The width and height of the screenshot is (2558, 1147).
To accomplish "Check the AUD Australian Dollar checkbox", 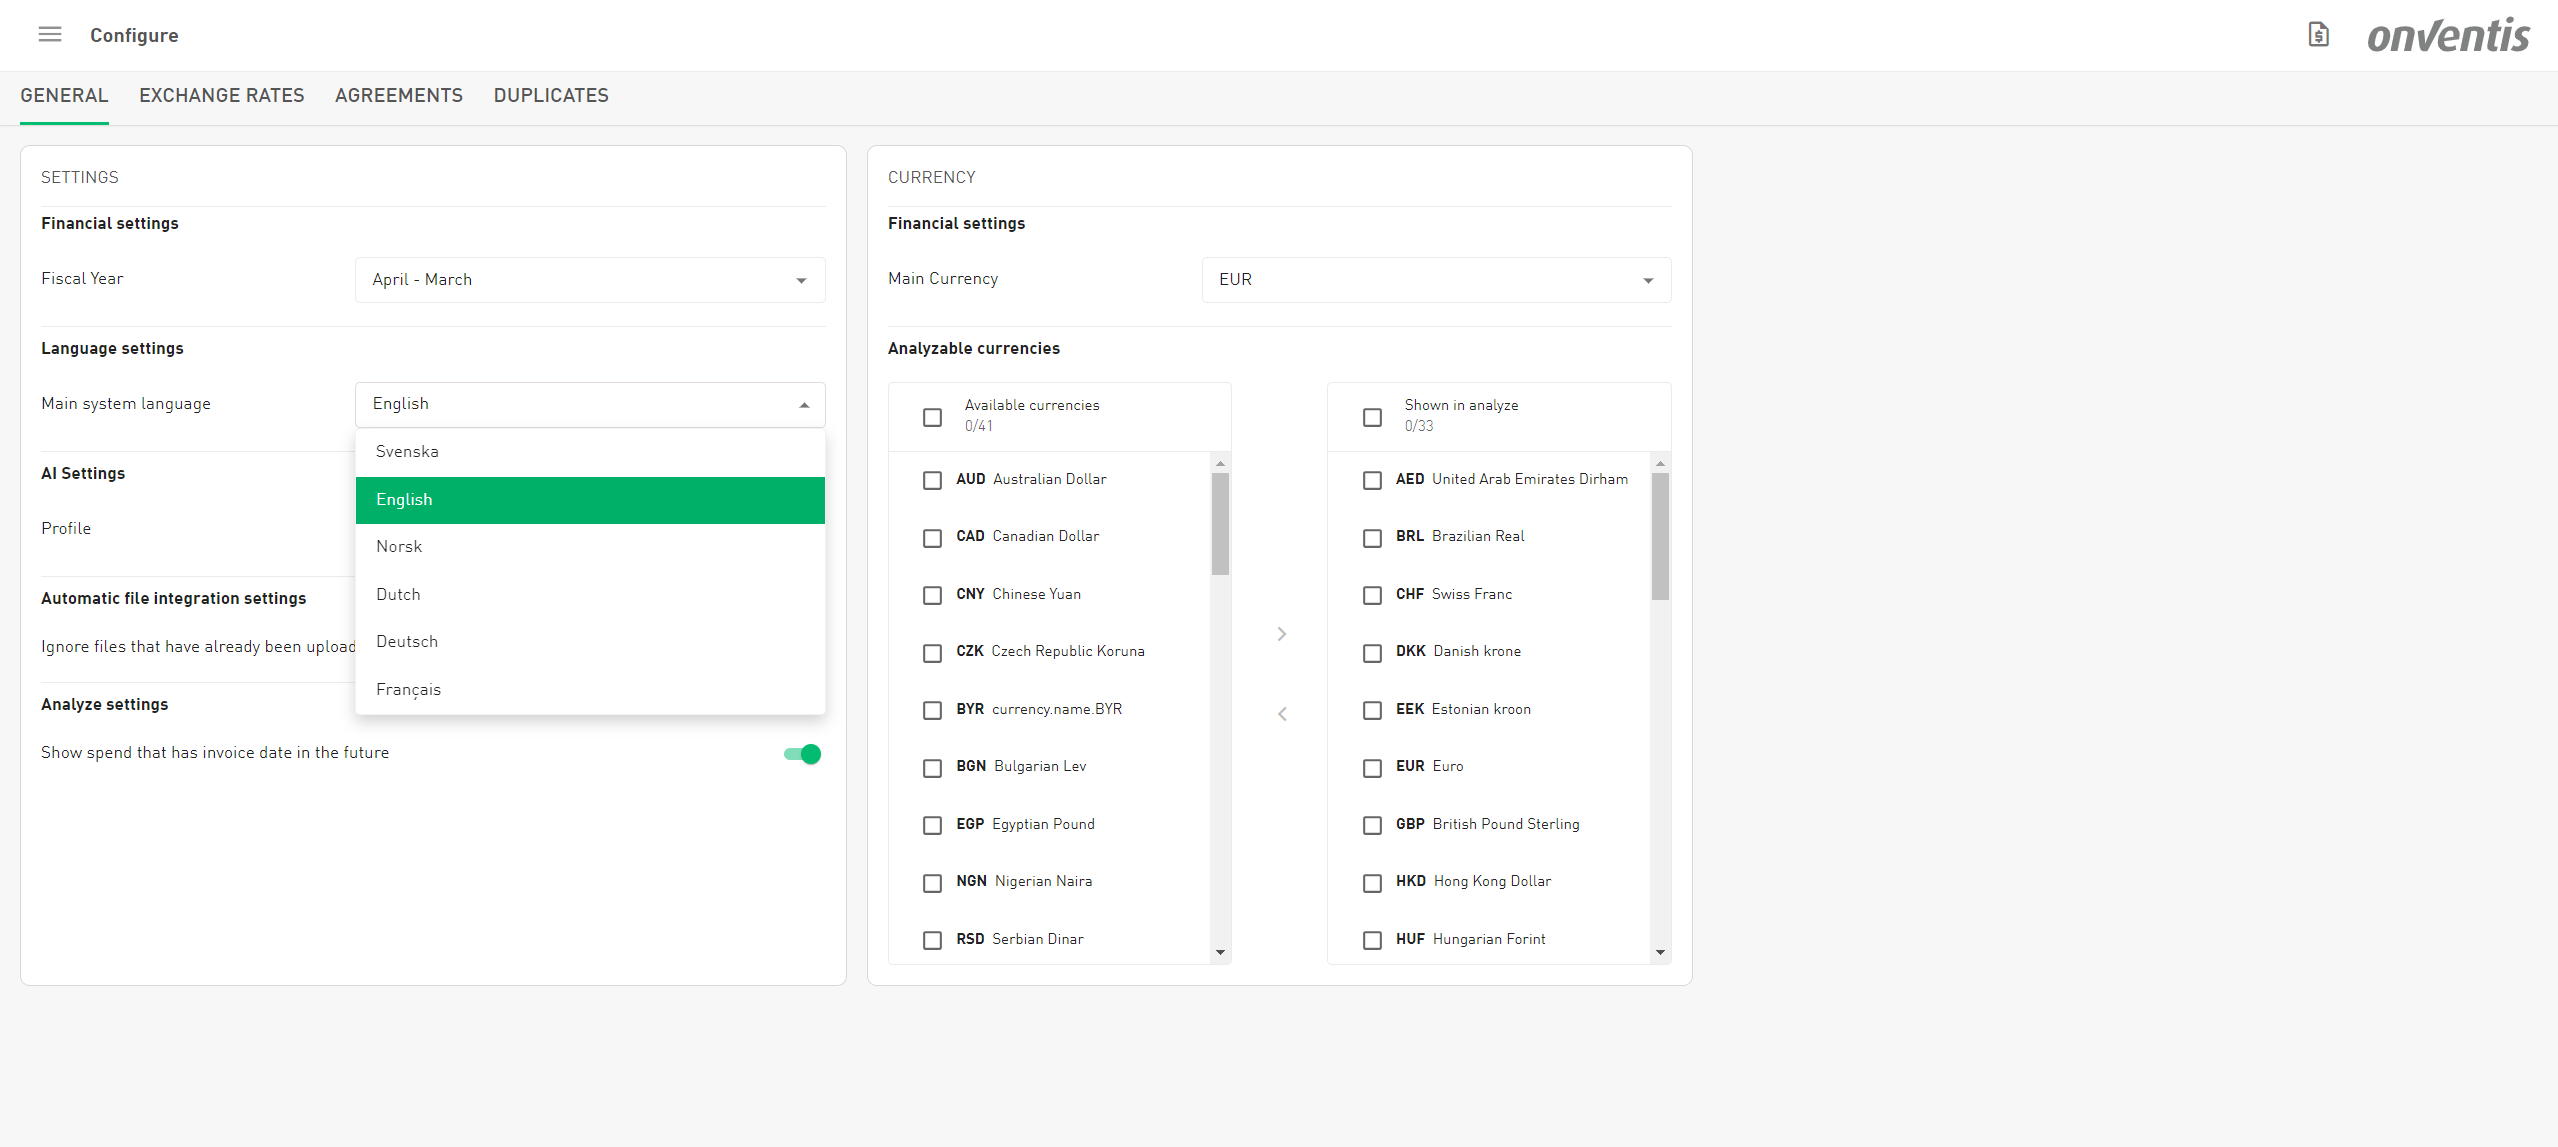I will pyautogui.click(x=932, y=481).
